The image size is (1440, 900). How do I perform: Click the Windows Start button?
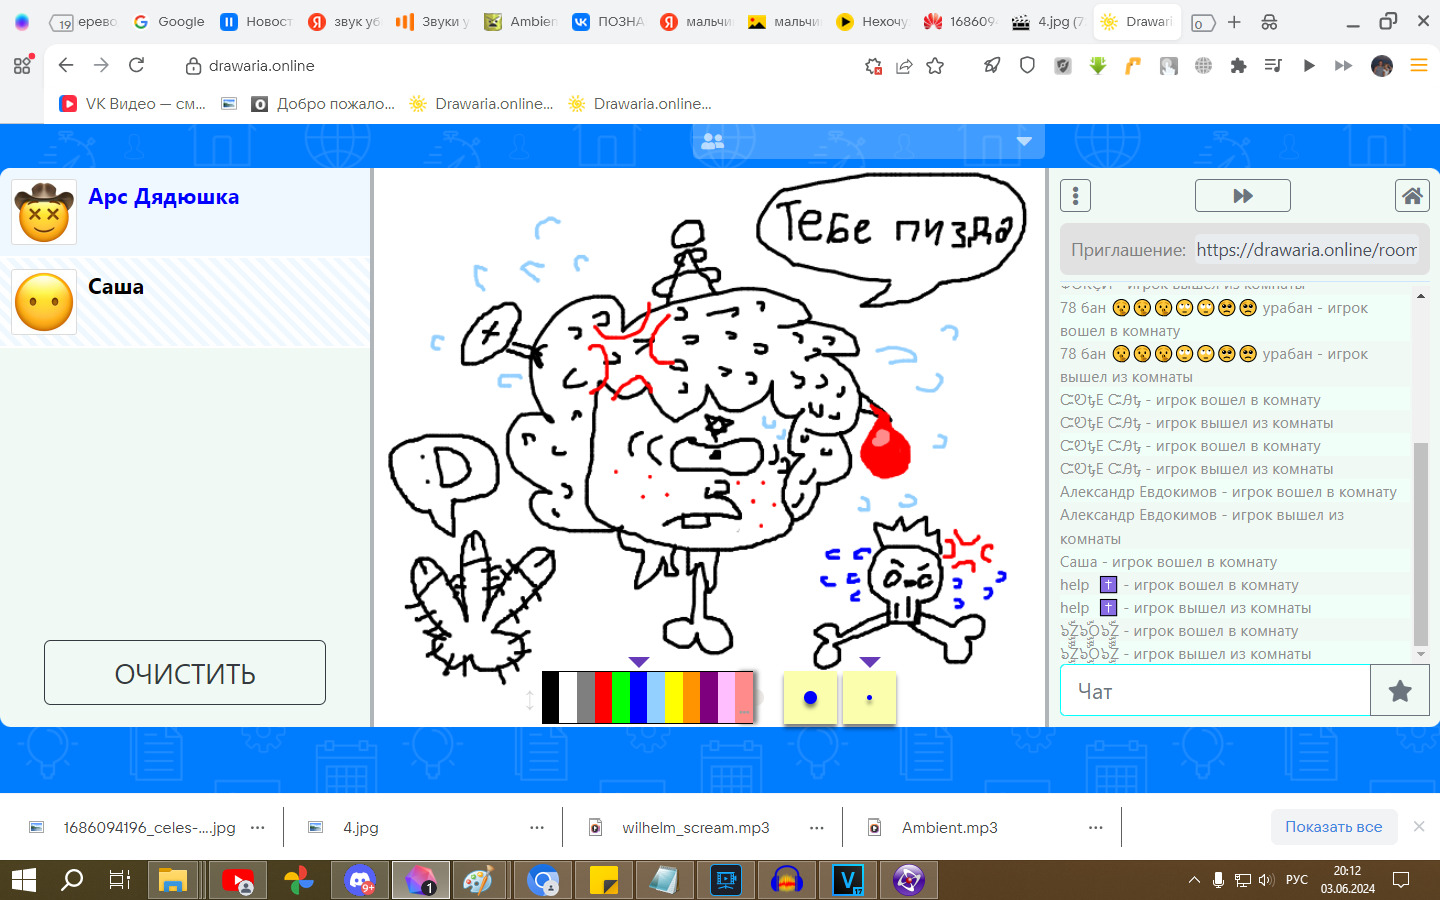23,880
